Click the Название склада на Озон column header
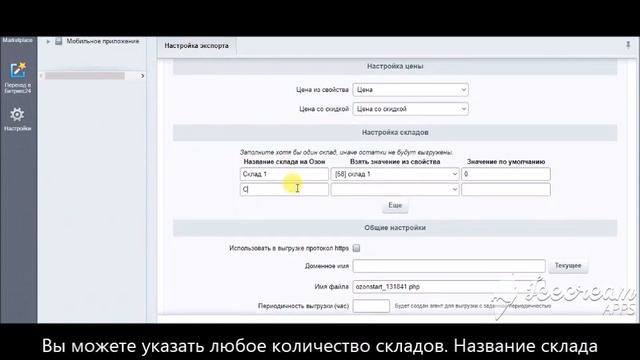Screen dimensions: 640x360 coord(284,162)
